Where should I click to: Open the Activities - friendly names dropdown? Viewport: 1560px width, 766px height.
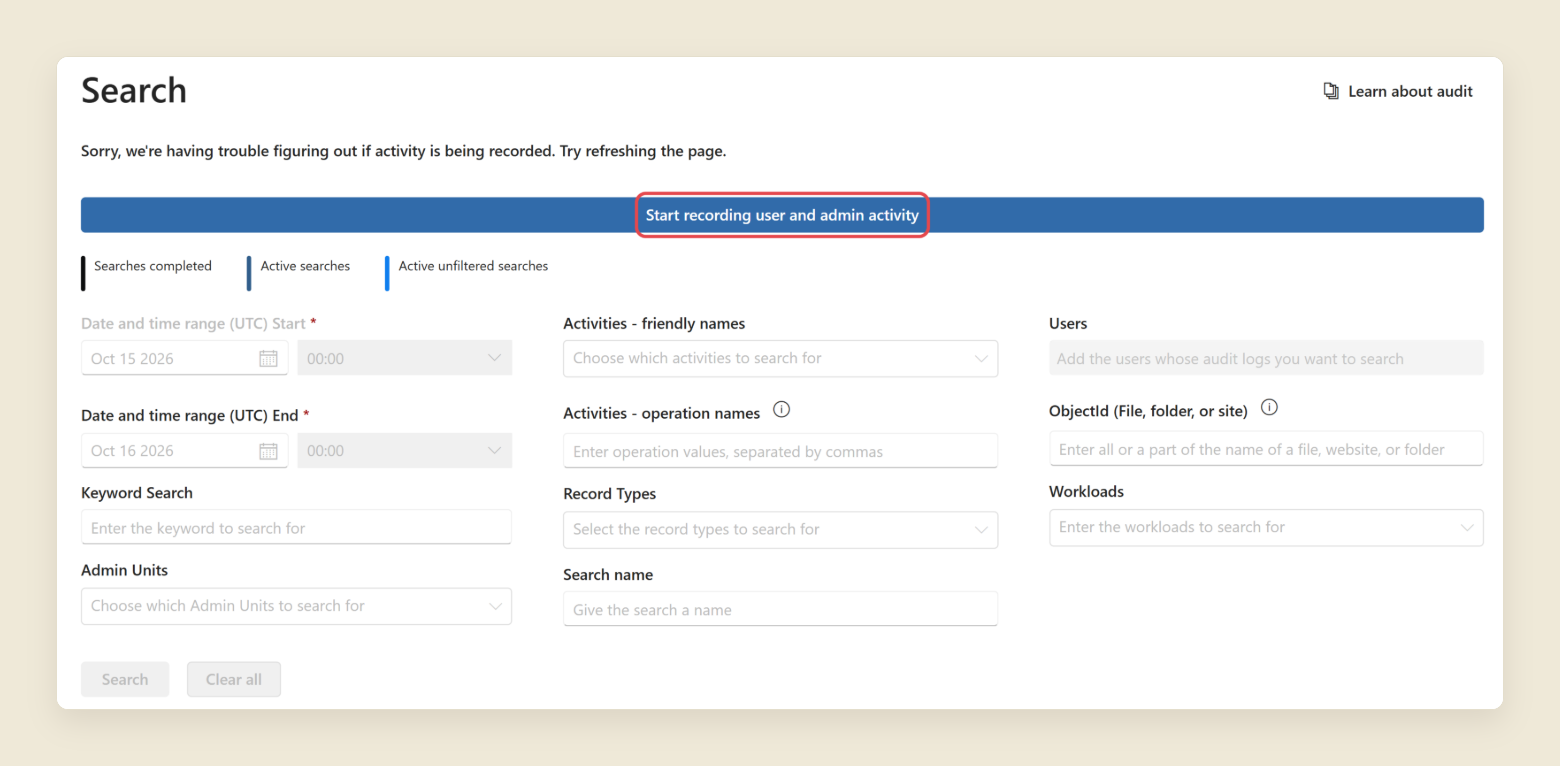tap(780, 358)
